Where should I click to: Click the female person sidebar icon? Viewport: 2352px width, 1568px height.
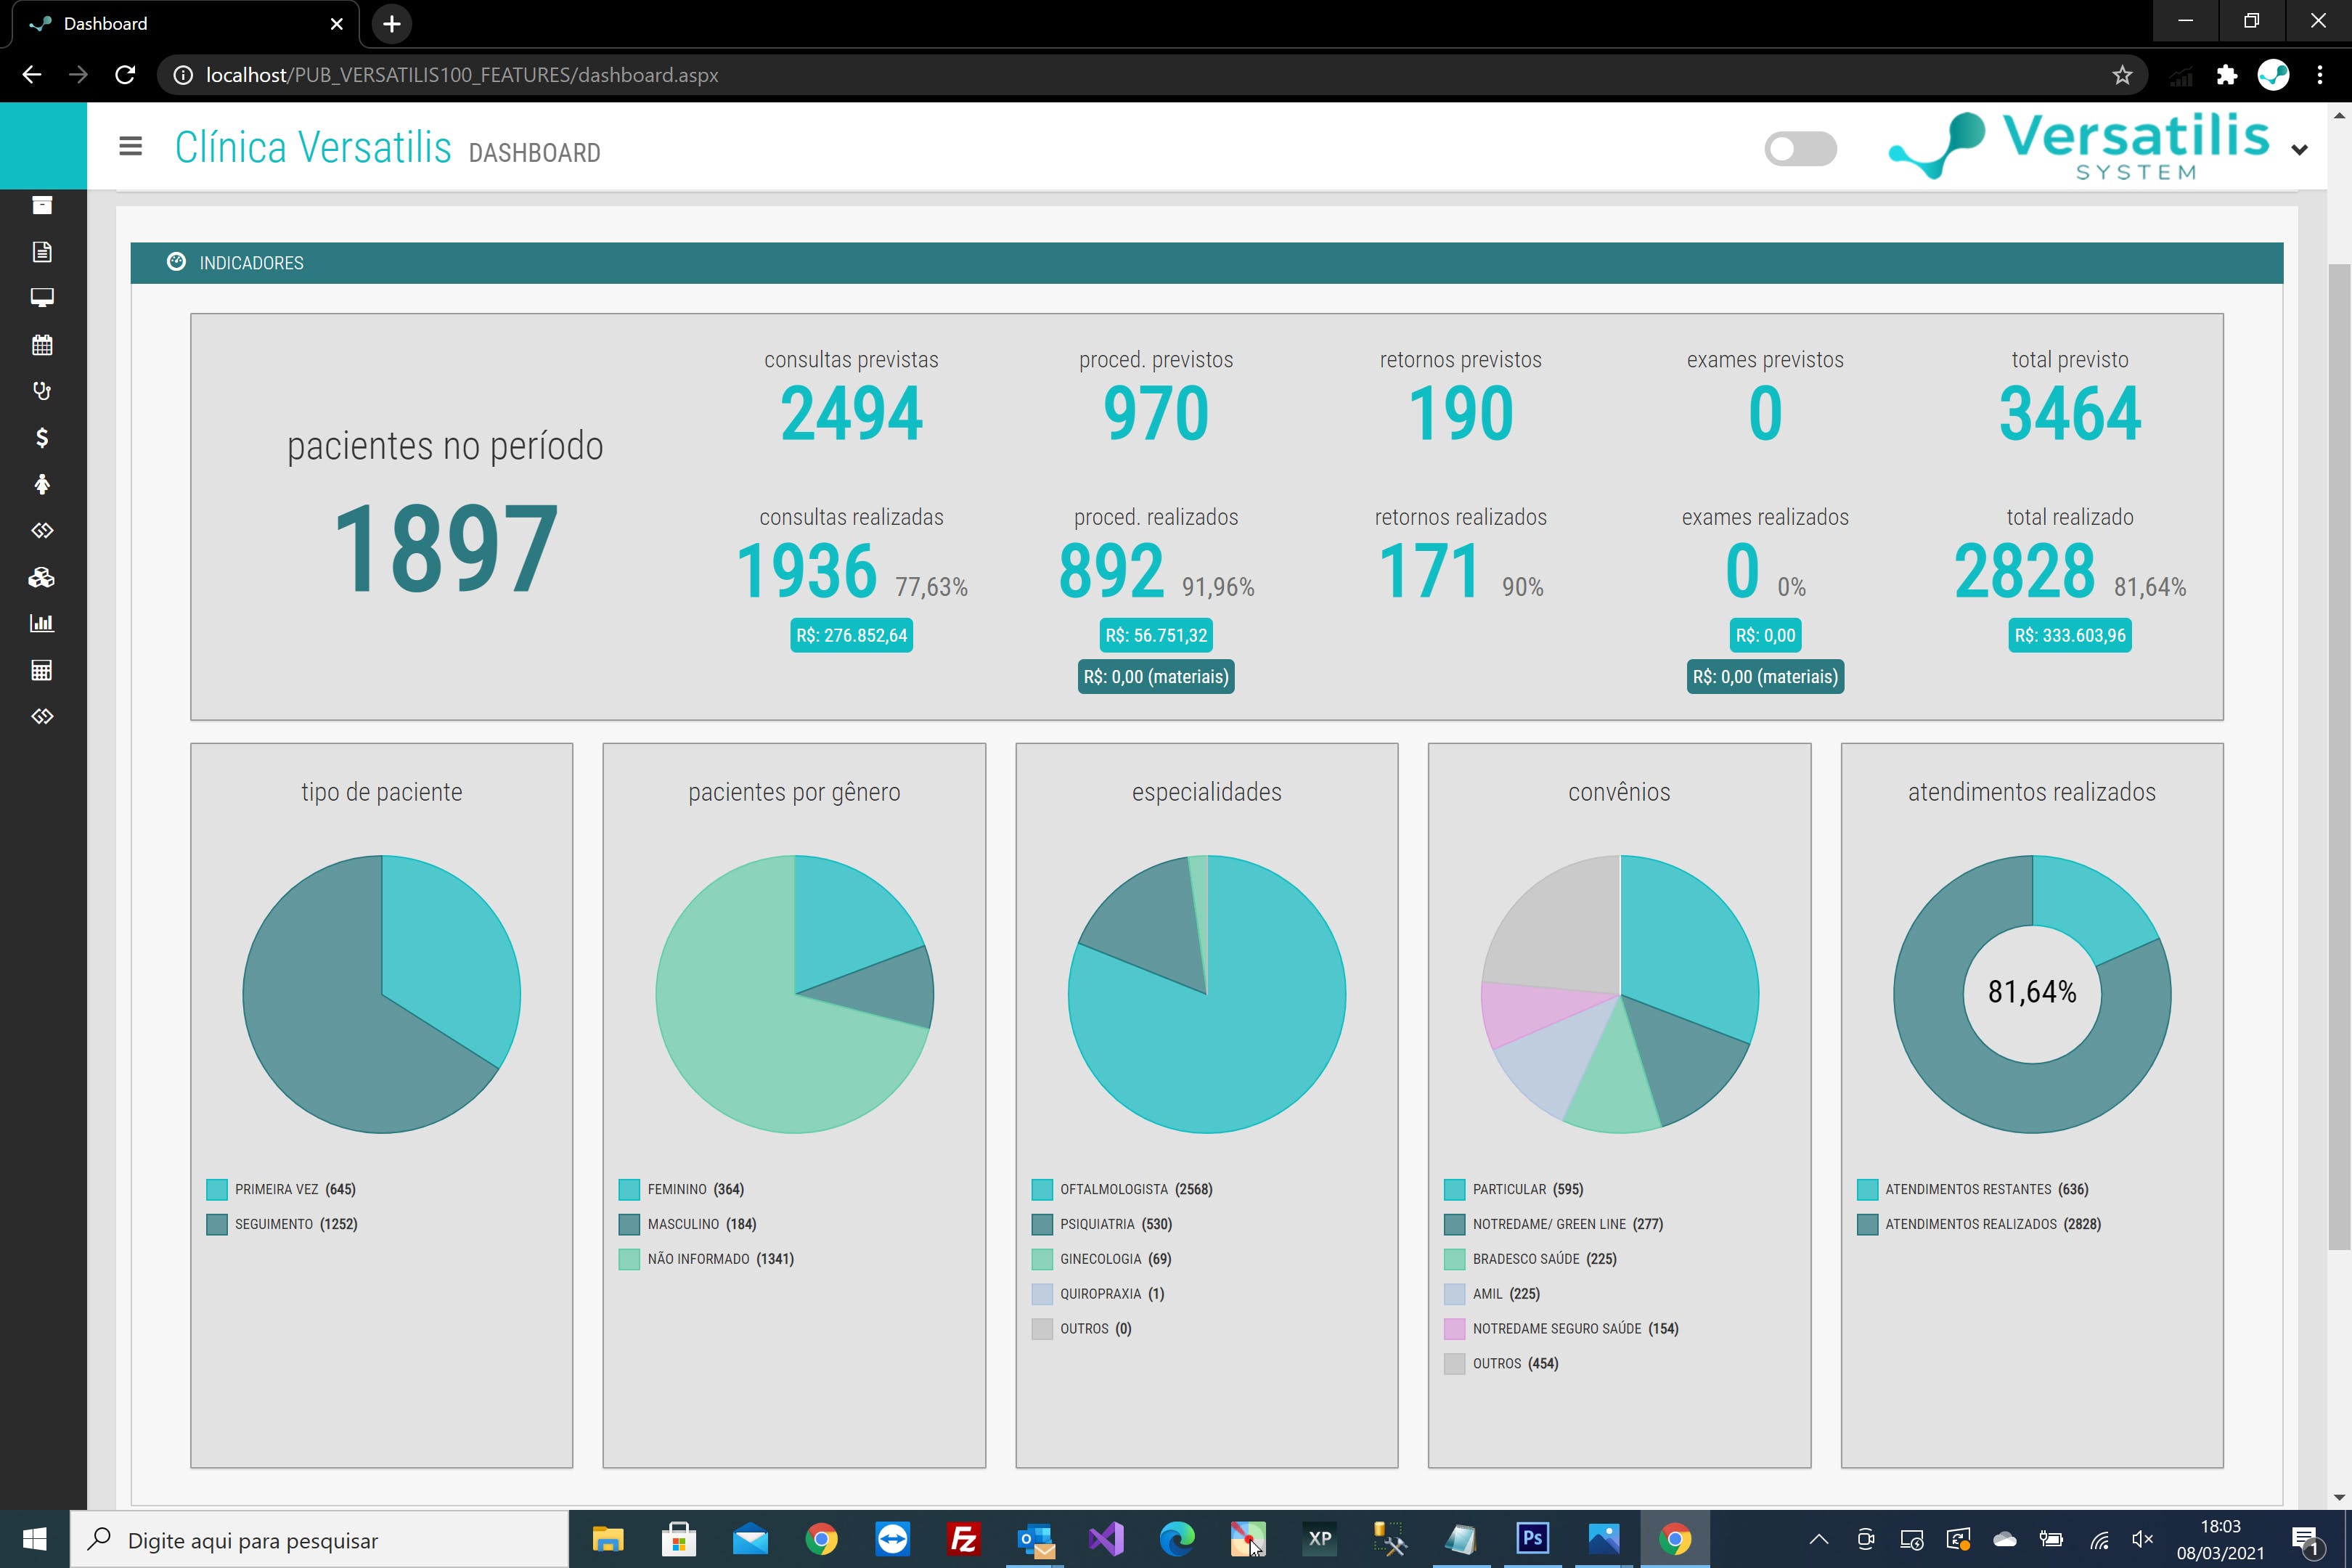point(42,484)
